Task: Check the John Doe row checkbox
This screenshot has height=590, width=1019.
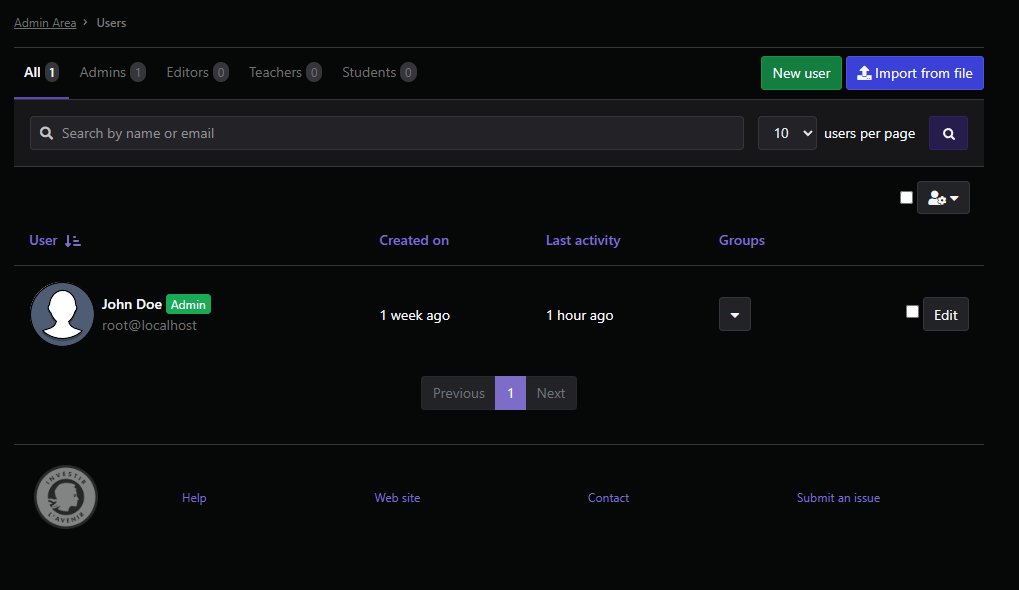Action: click(x=912, y=312)
